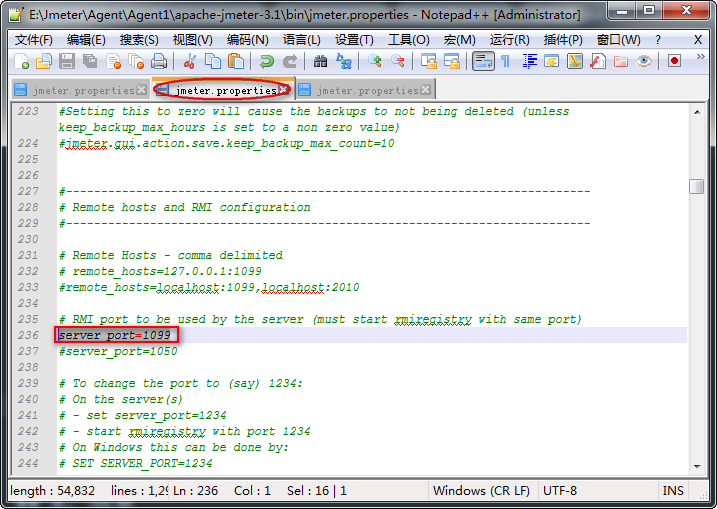Click the scroll down arrow of the editor
The width and height of the screenshot is (717, 509).
[x=697, y=466]
